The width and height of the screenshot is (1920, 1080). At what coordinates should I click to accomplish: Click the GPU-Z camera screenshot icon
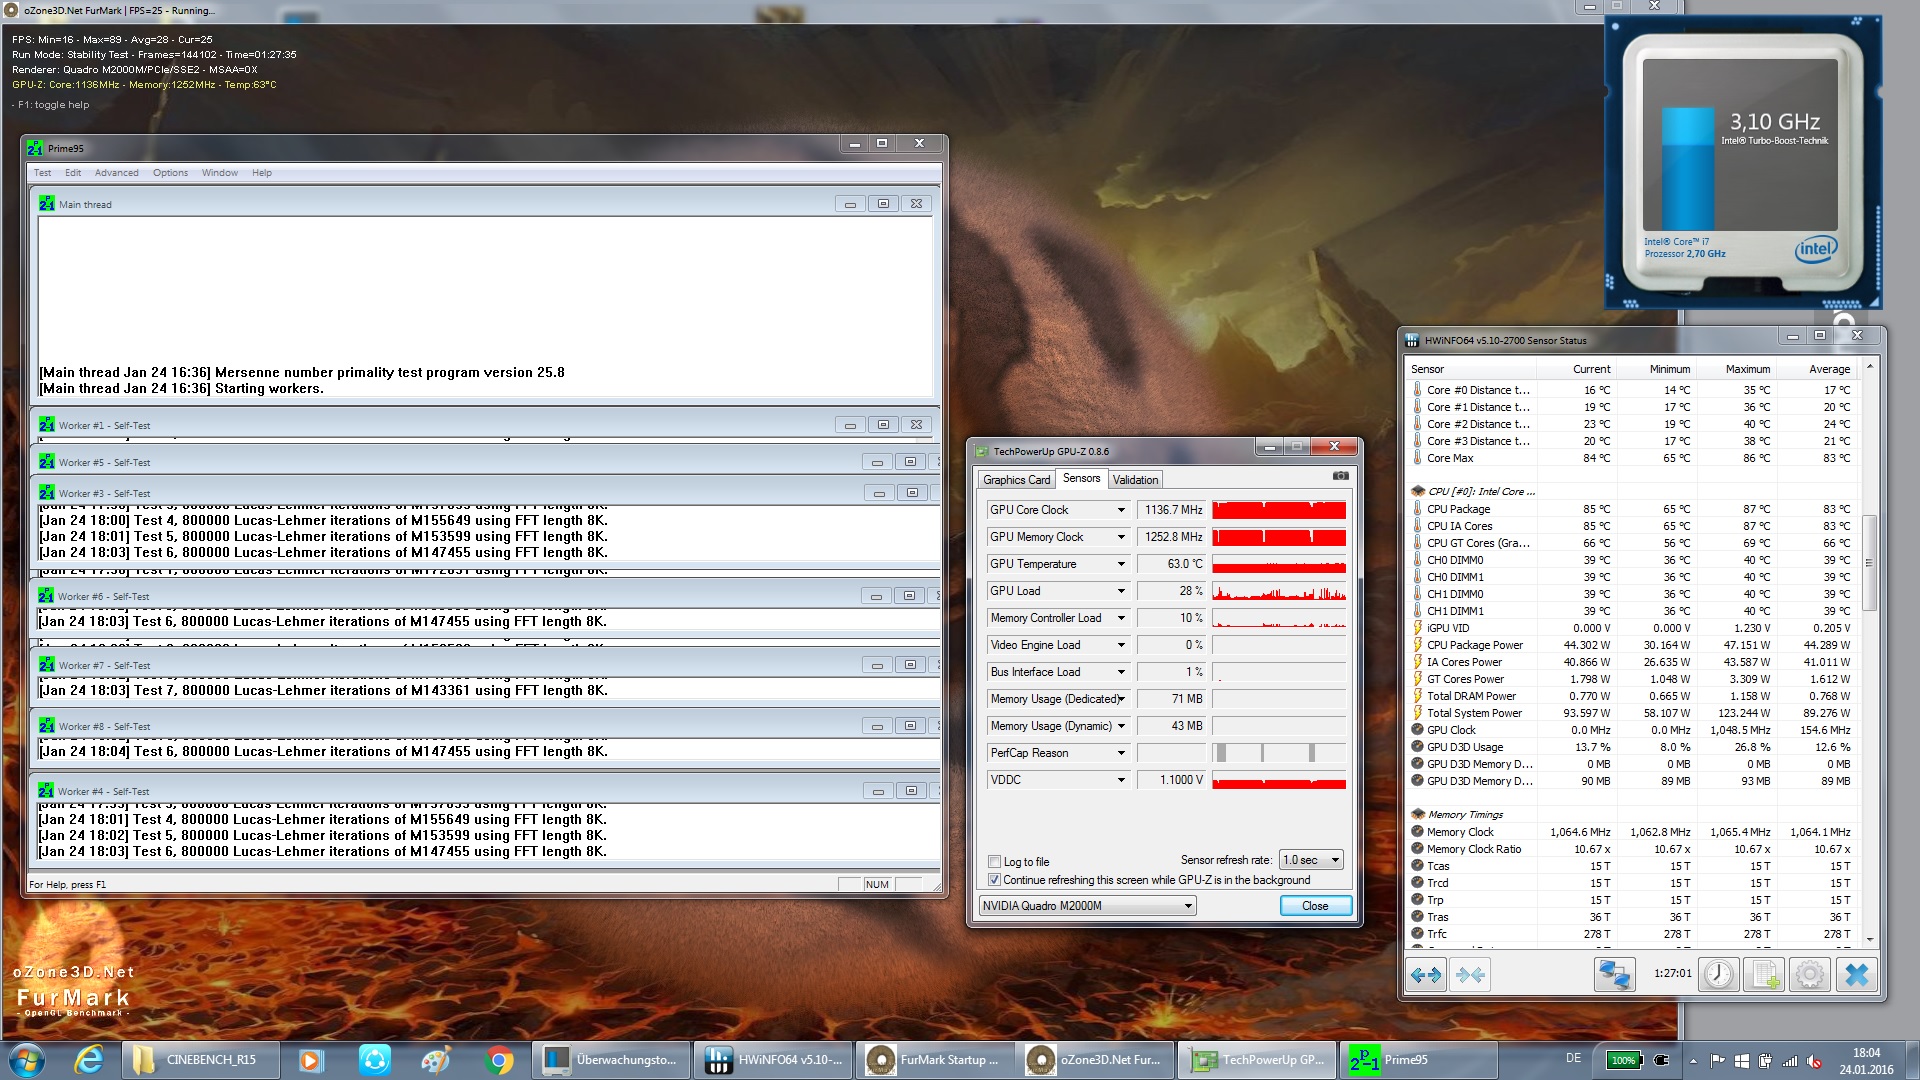pyautogui.click(x=1340, y=476)
